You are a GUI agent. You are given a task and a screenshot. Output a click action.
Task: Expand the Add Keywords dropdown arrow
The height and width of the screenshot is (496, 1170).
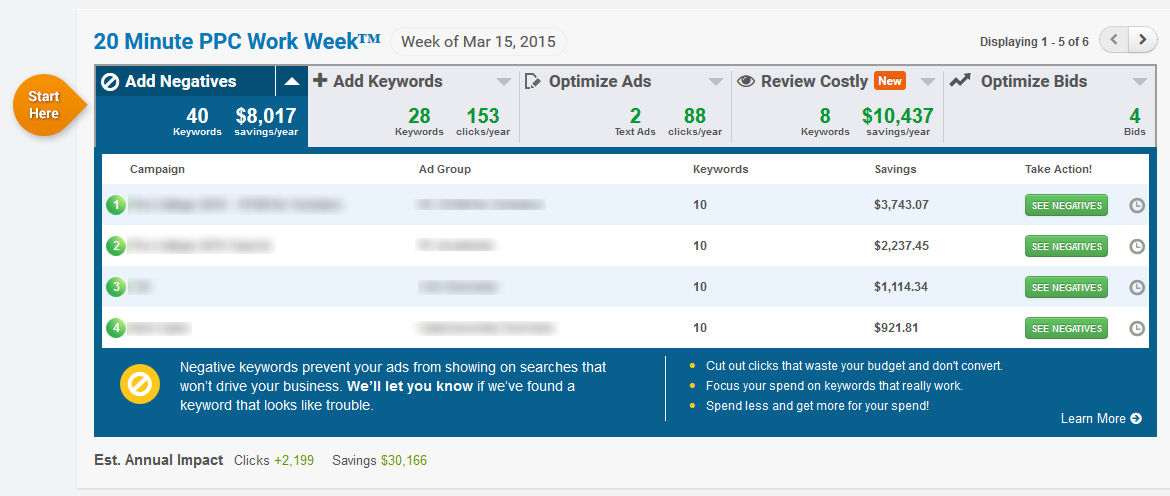click(503, 82)
